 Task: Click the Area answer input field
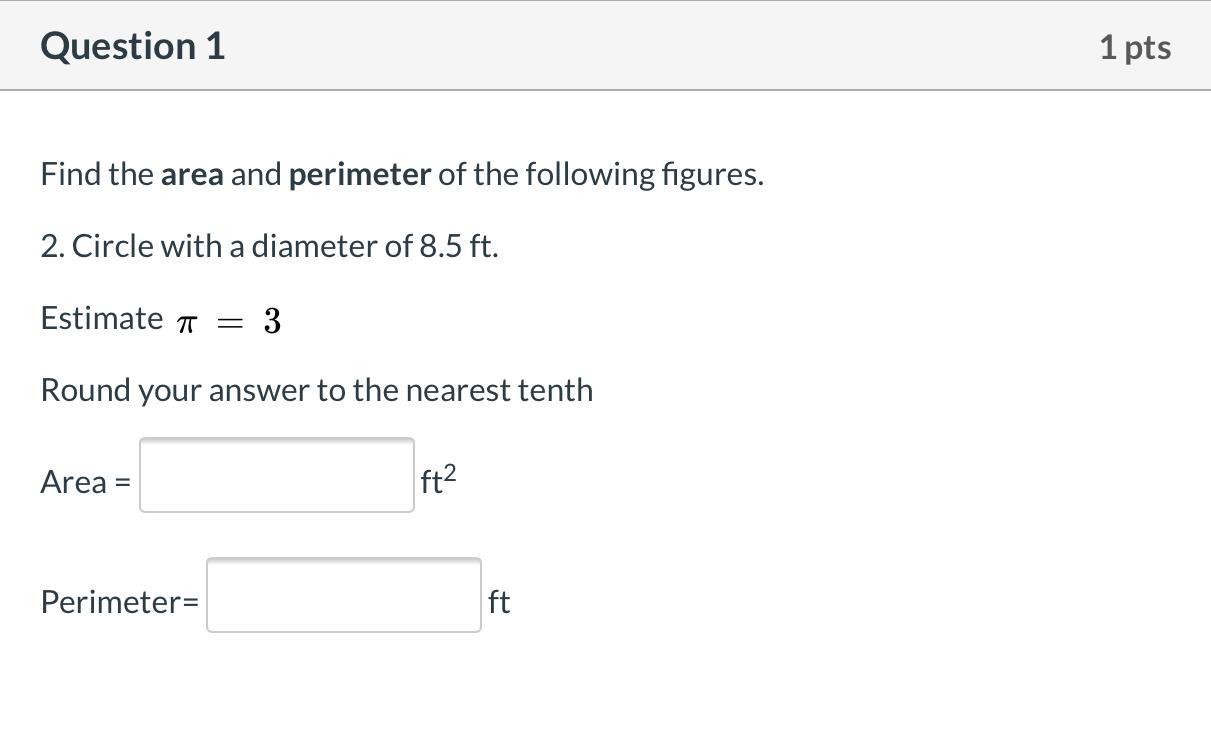tap(277, 475)
